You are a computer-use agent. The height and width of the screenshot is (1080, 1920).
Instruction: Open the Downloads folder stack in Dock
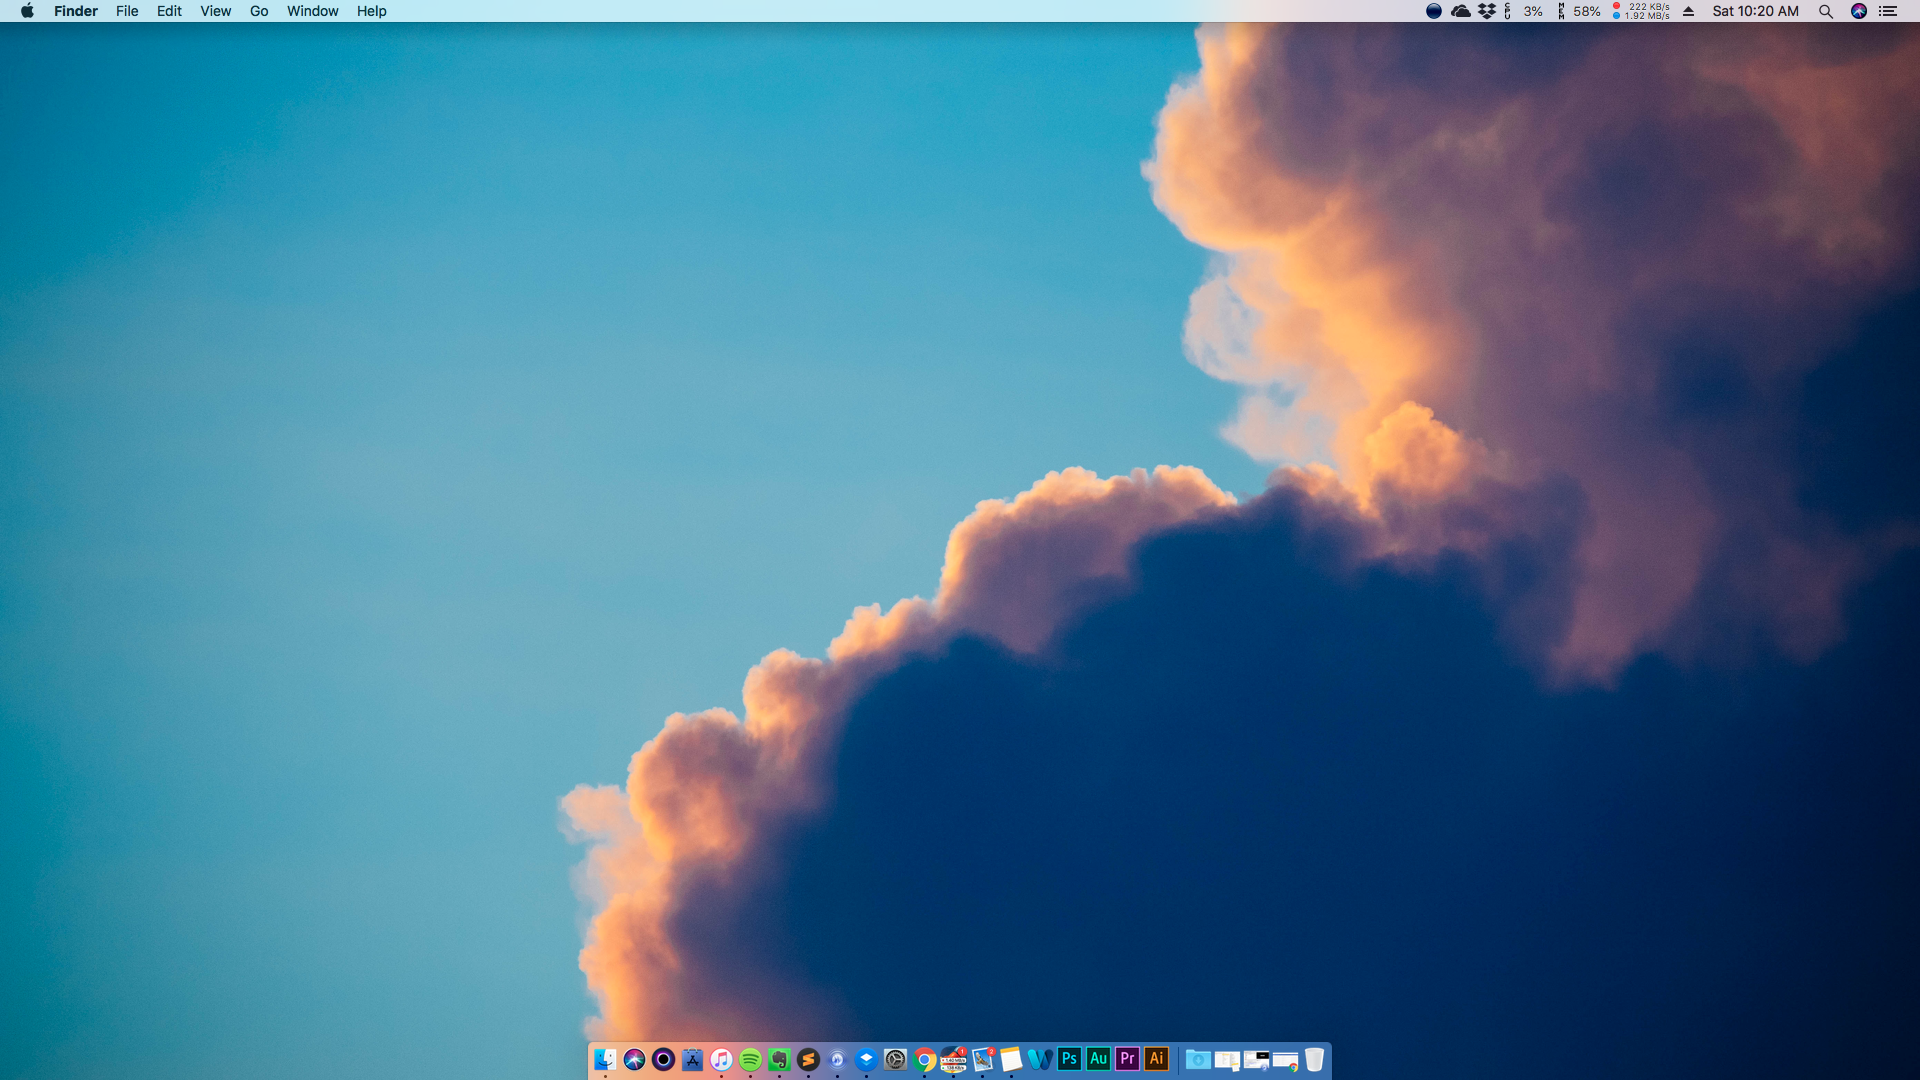pyautogui.click(x=1198, y=1059)
